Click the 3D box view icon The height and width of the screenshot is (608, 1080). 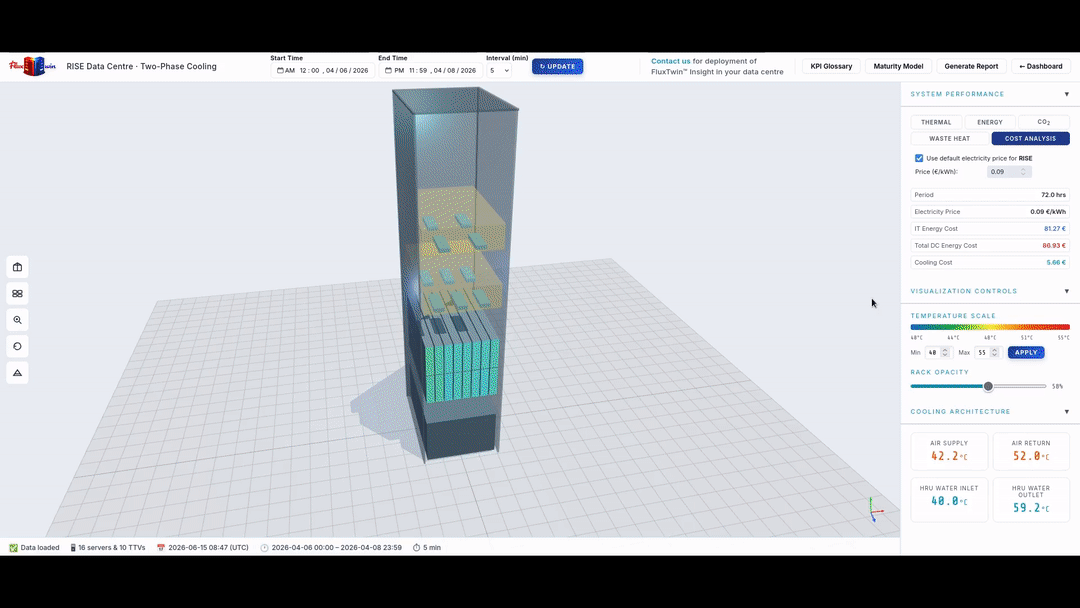17,267
